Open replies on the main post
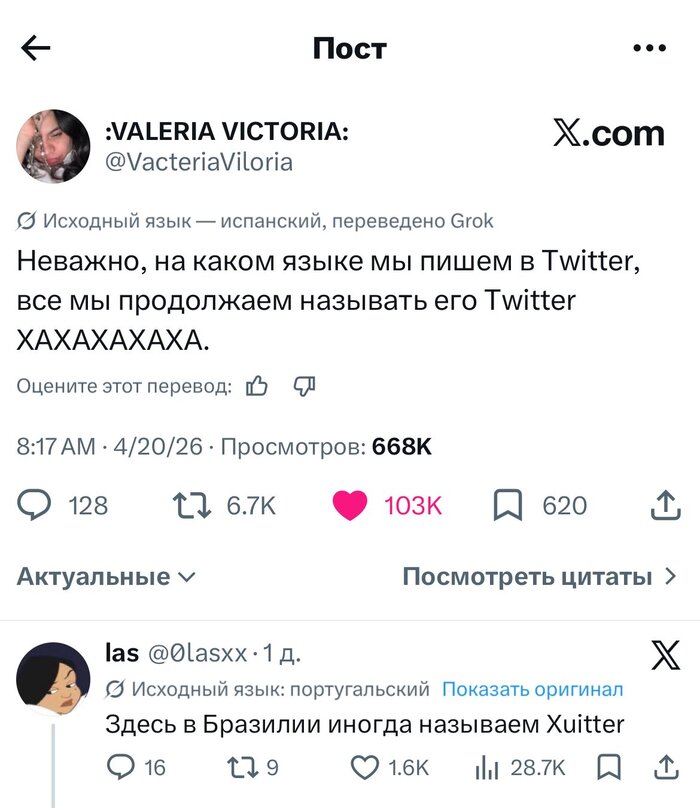The height and width of the screenshot is (808, 700). click(34, 506)
